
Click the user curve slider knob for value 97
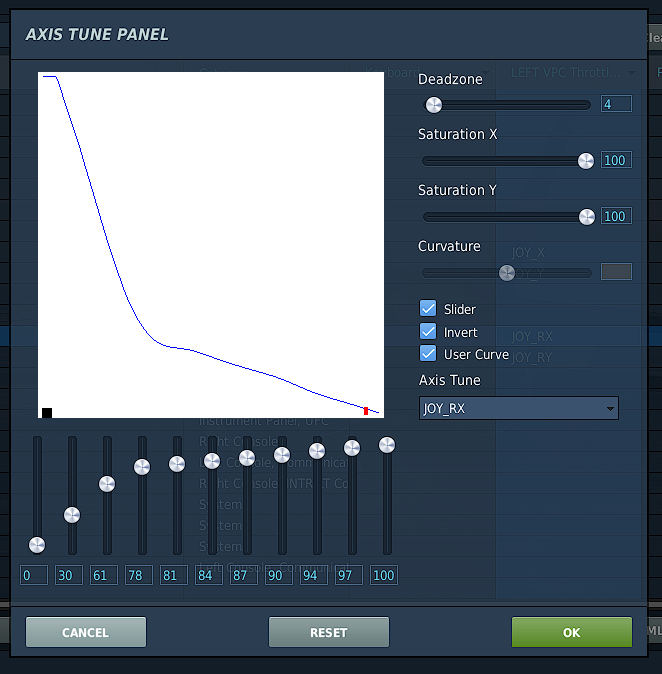tap(352, 448)
